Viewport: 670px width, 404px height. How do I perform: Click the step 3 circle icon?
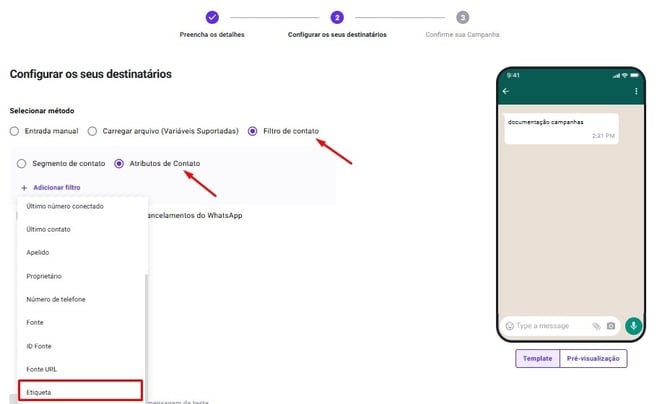coord(462,18)
